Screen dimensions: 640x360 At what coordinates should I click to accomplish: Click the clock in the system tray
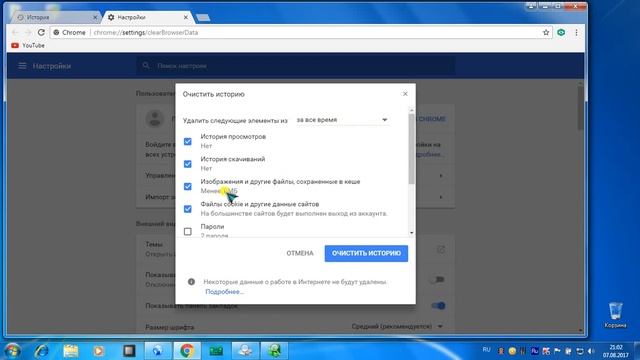pos(616,351)
